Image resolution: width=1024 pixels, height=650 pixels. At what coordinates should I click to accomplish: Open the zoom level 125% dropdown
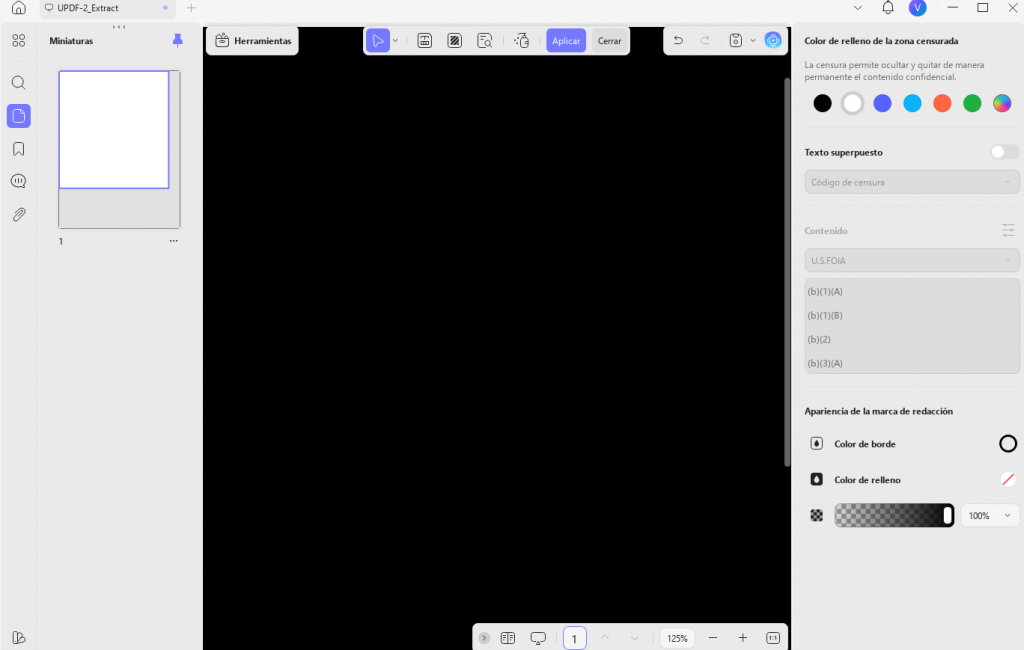(x=677, y=638)
